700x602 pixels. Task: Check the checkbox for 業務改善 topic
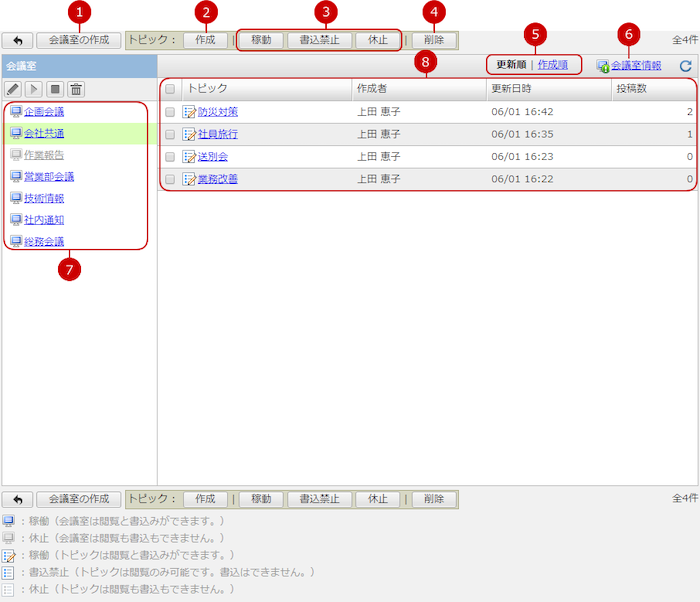170,179
